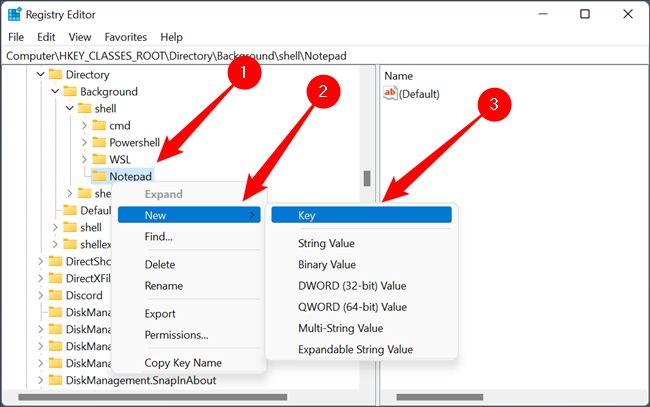Click the WSL folder icon

pyautogui.click(x=99, y=159)
